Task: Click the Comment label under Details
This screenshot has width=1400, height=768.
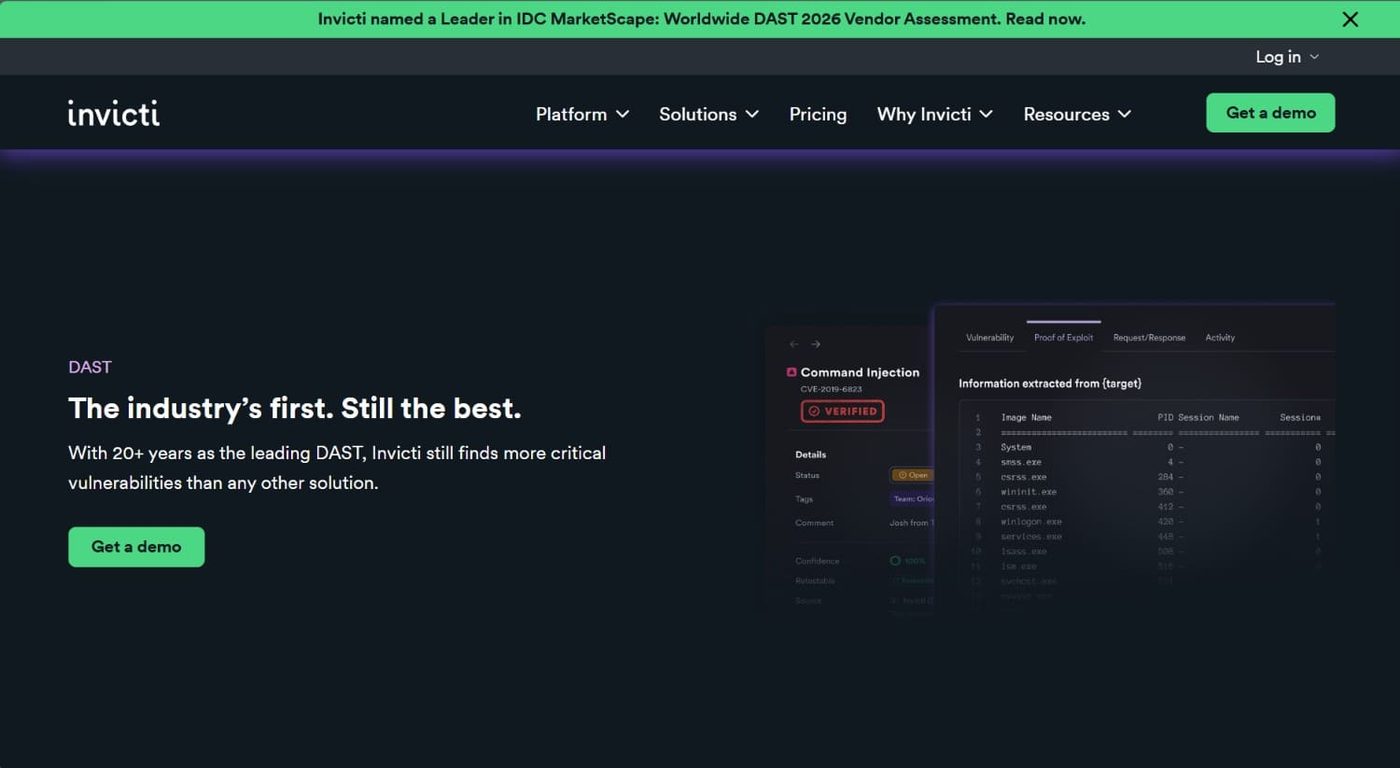Action: [814, 523]
